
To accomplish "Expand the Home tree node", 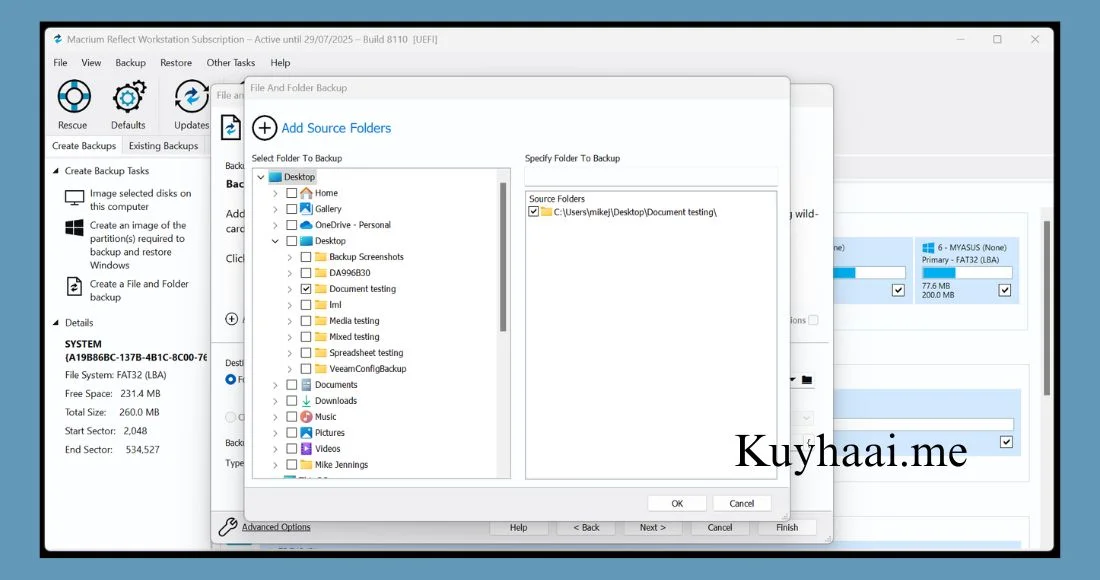I will tap(275, 193).
